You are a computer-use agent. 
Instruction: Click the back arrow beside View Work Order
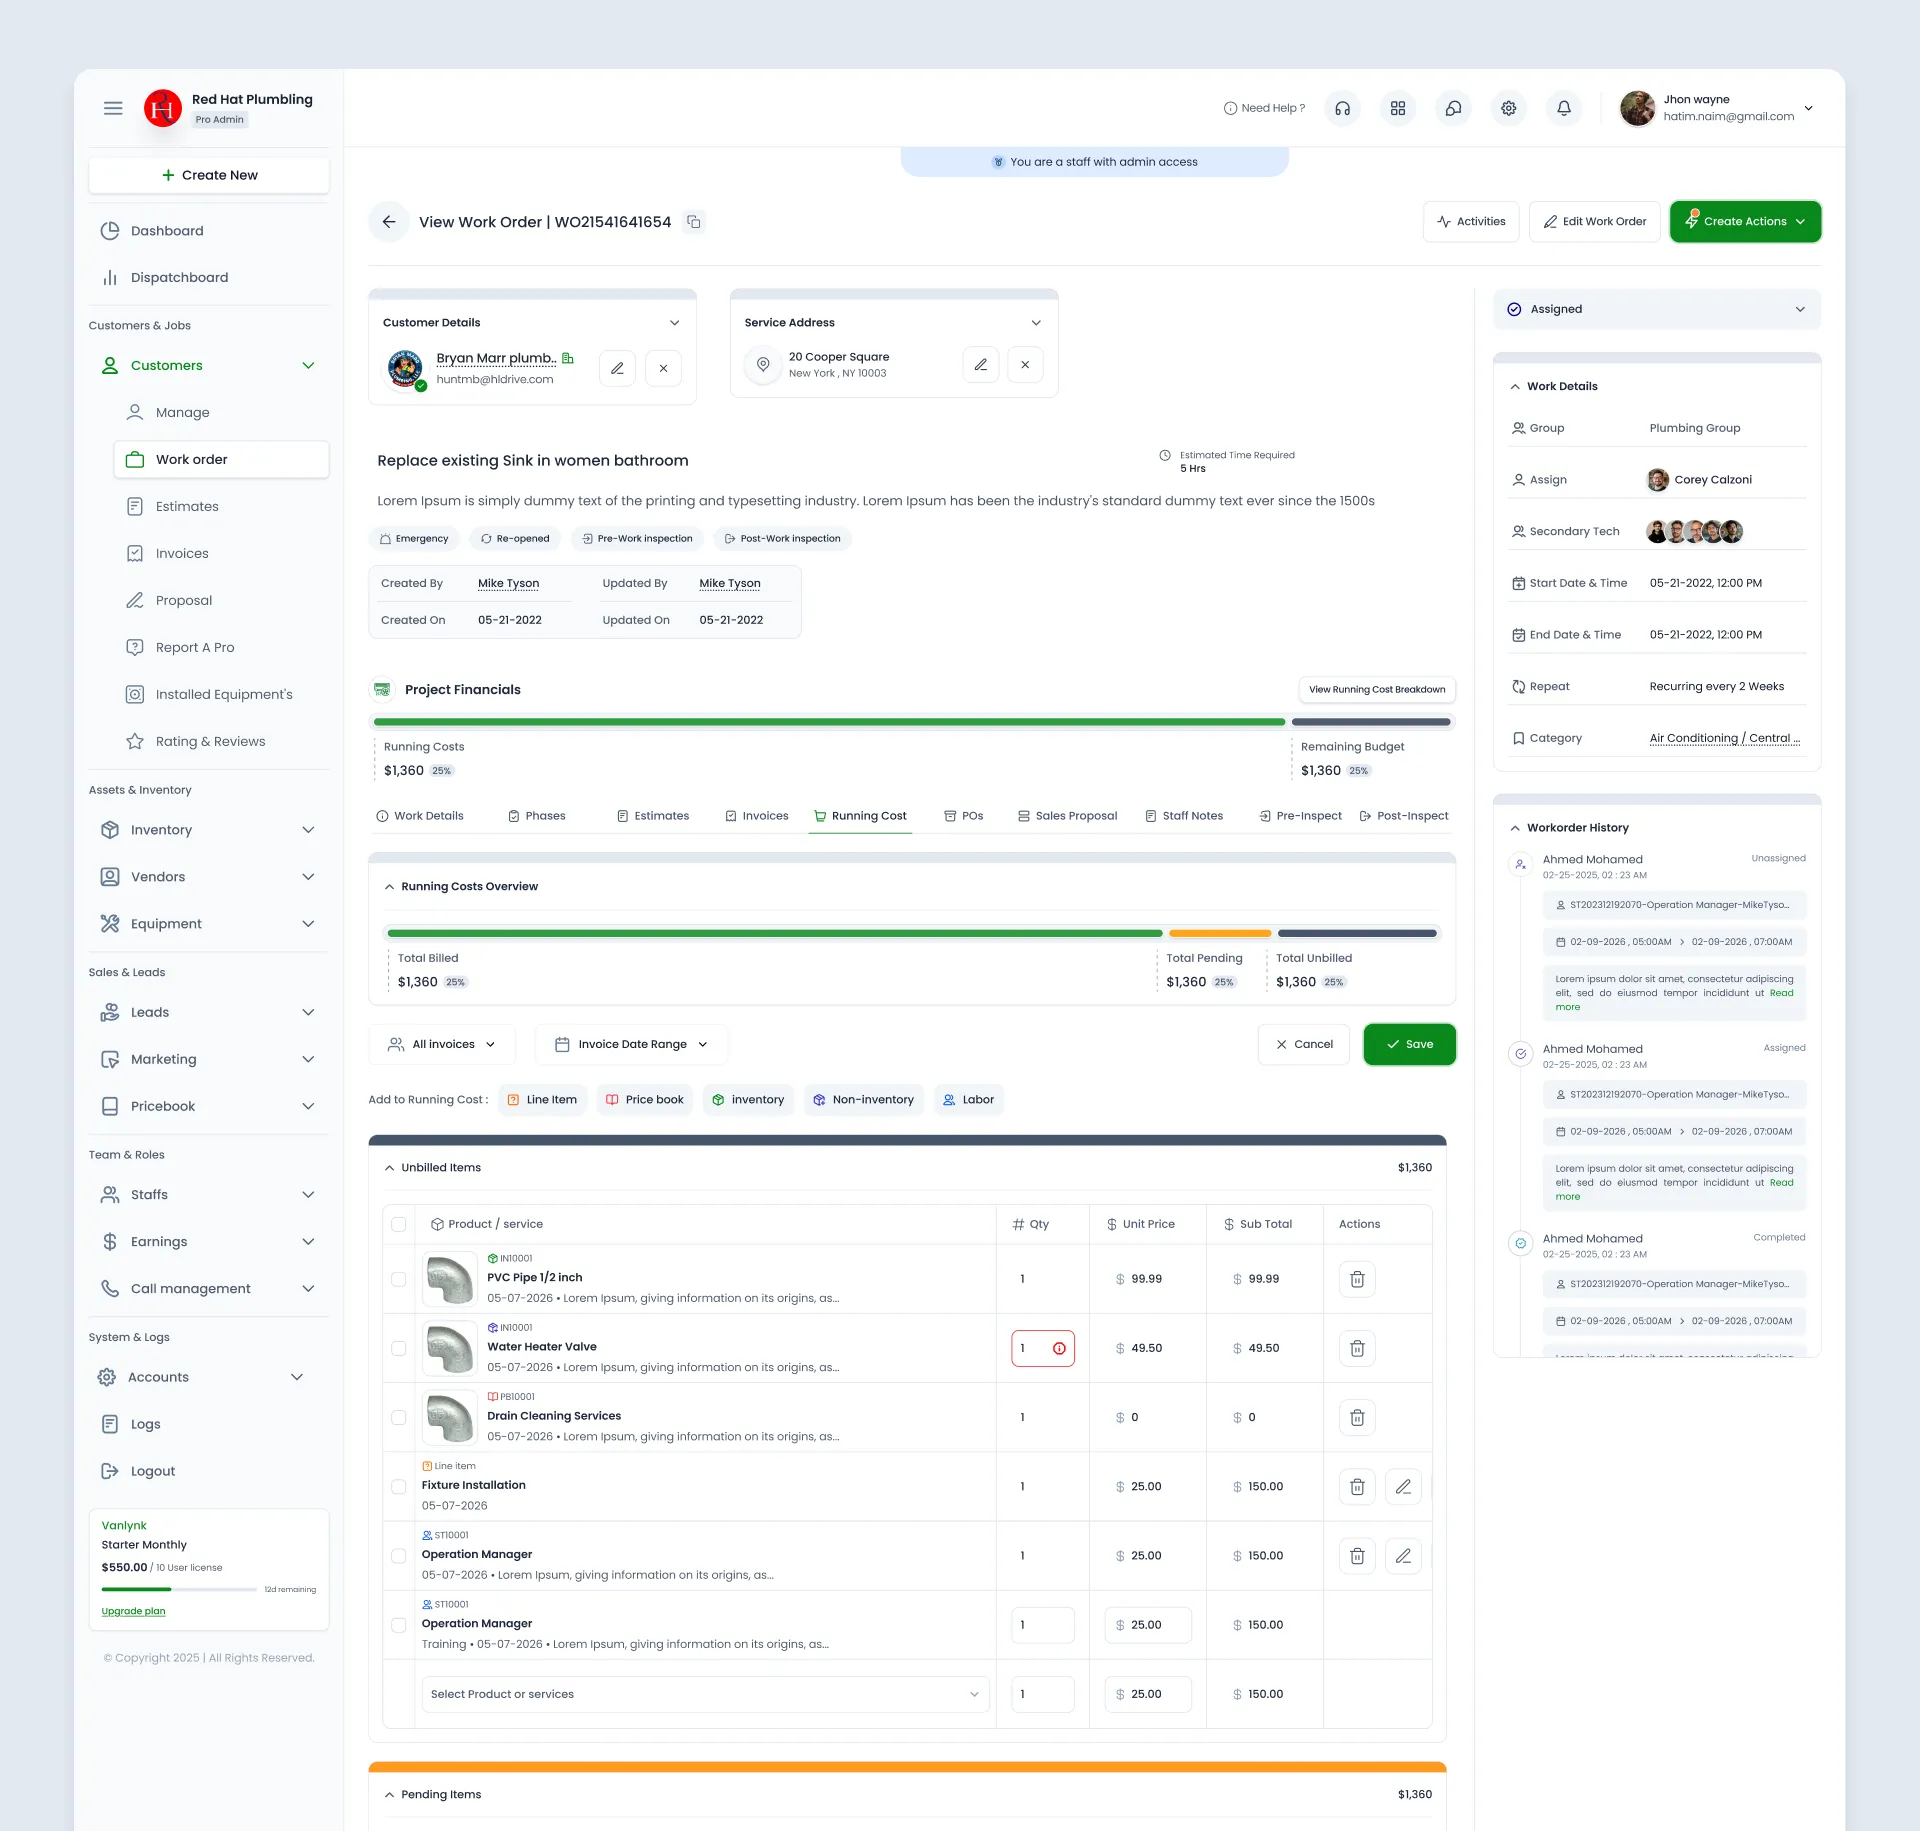pyautogui.click(x=389, y=222)
